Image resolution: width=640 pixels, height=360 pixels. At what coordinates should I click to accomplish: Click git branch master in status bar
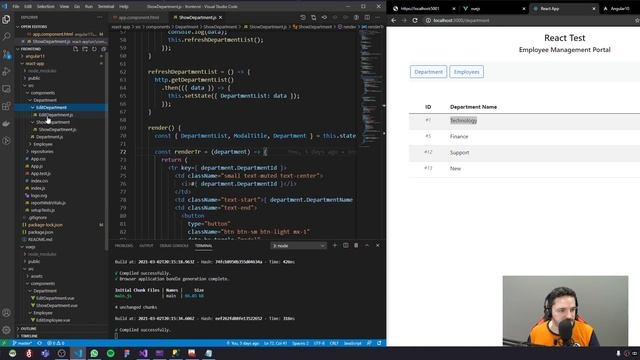coord(22,343)
